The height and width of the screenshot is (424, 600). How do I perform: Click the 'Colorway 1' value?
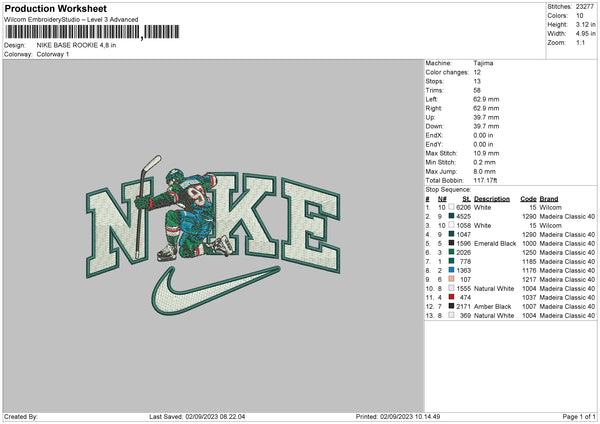tap(53, 54)
